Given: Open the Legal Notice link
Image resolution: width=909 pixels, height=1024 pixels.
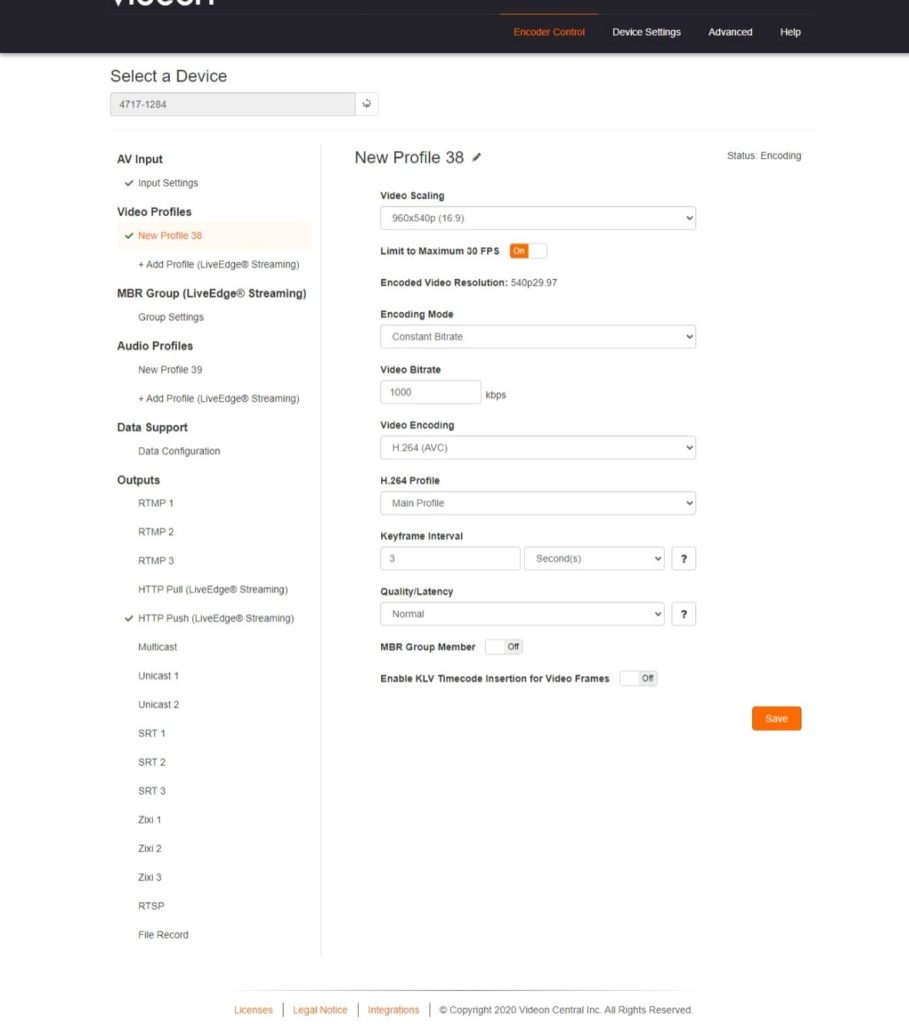Looking at the screenshot, I should (x=320, y=1009).
